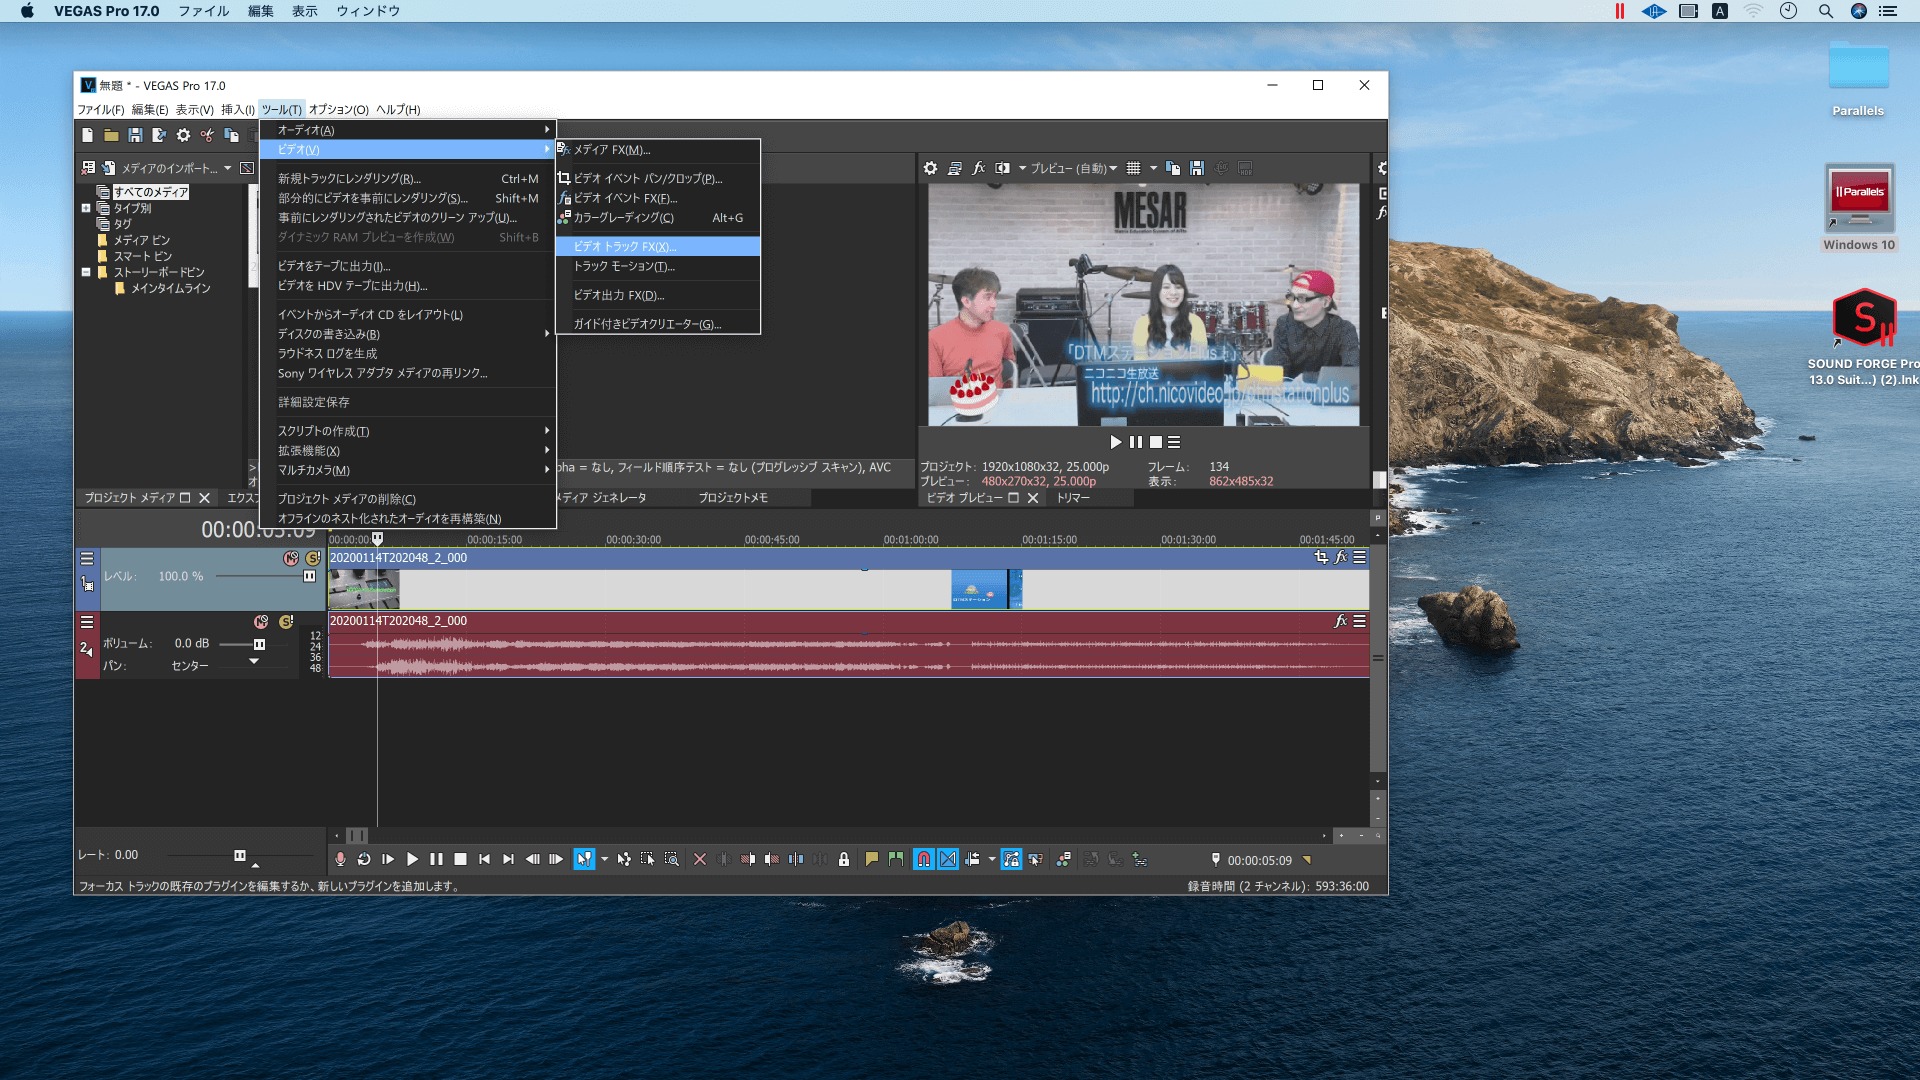This screenshot has width=1920, height=1080.
Task: Click the Copy toolbar icon
Action: (x=231, y=135)
